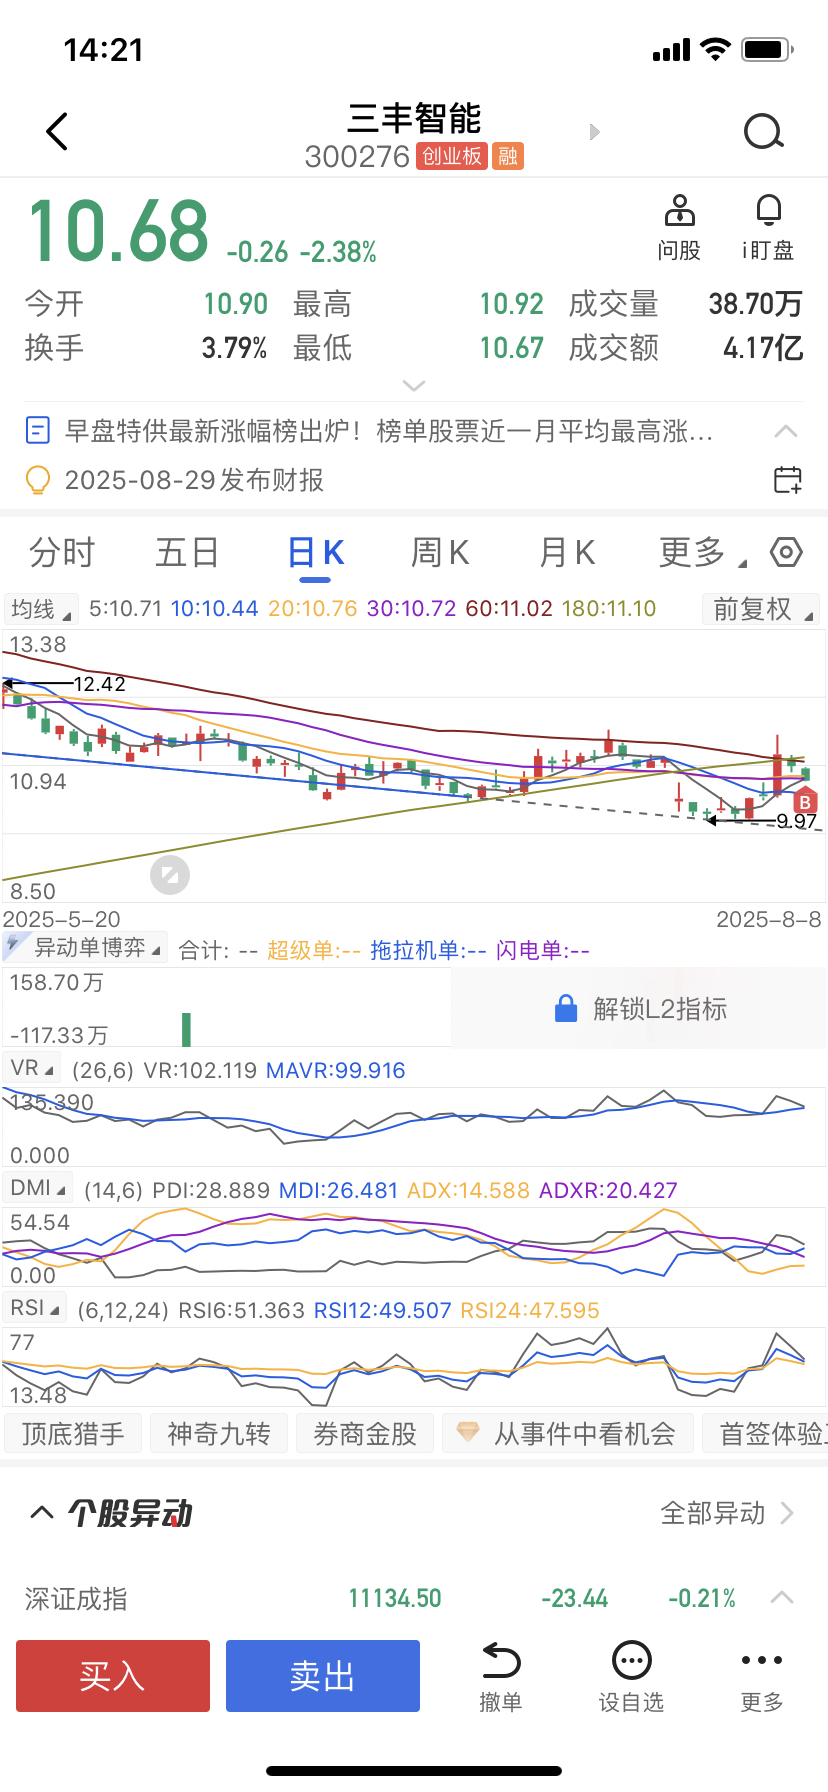
Task: Switch to 周K chart tab
Action: pos(440,552)
